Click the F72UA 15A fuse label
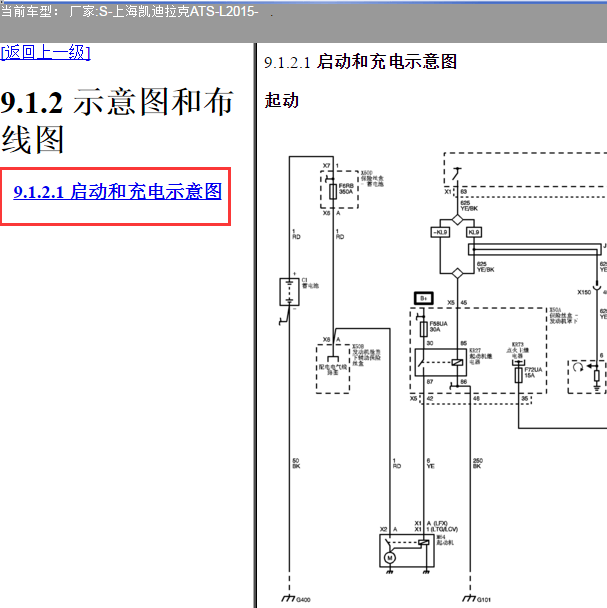 point(533,373)
